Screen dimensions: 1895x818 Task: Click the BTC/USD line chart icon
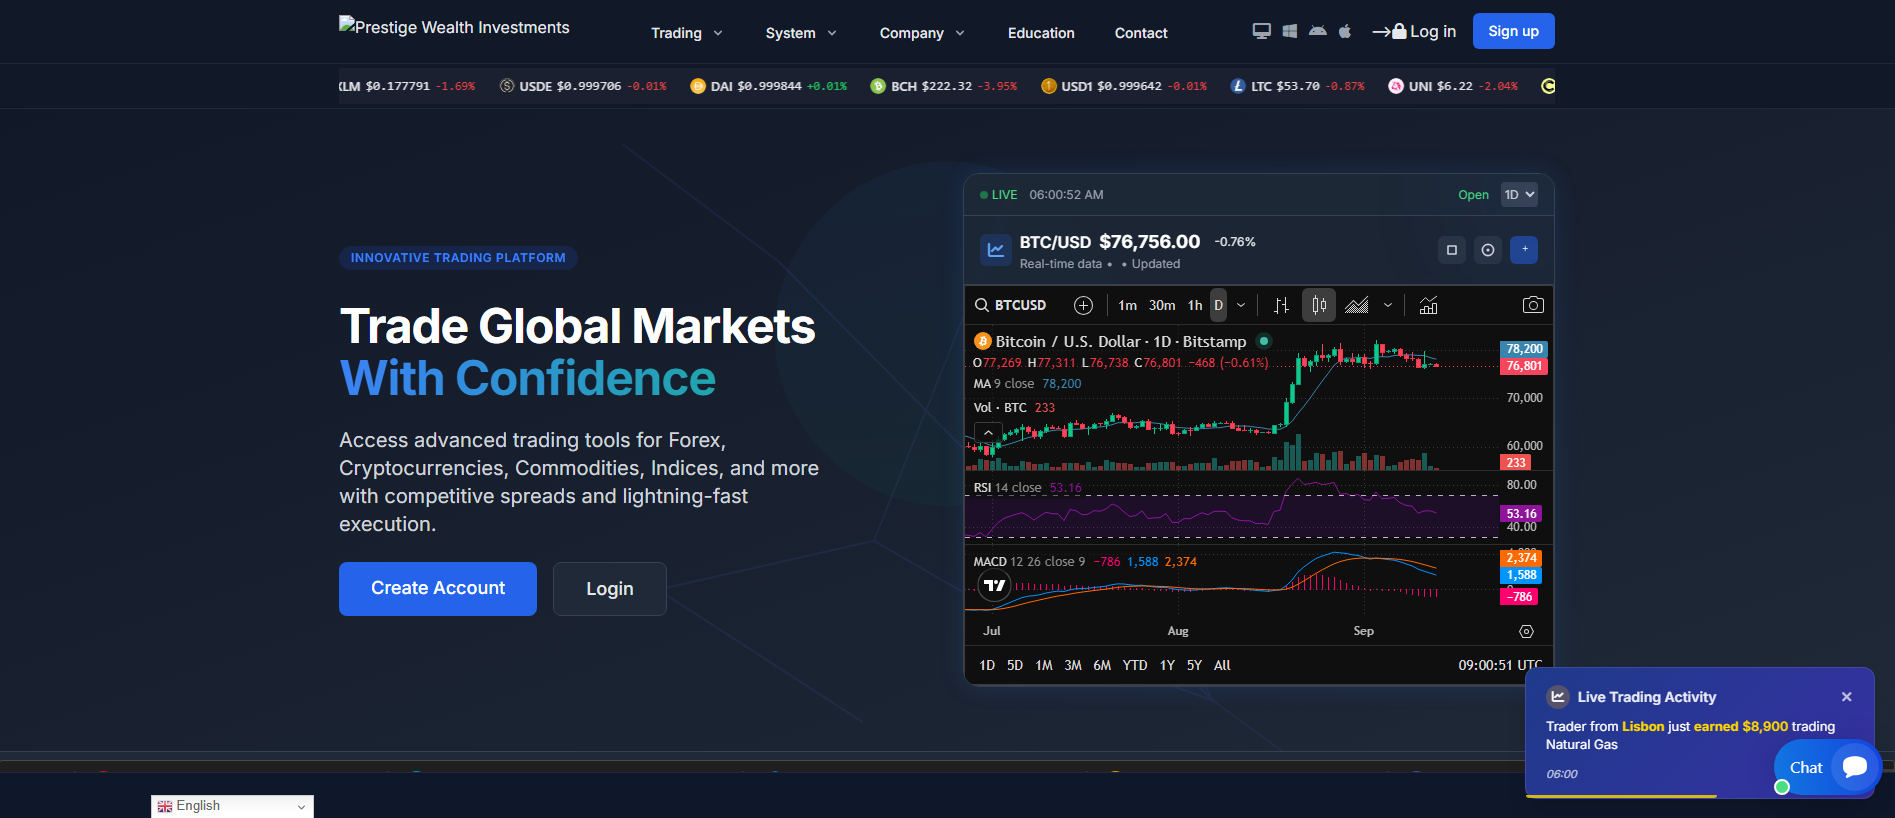(x=996, y=250)
